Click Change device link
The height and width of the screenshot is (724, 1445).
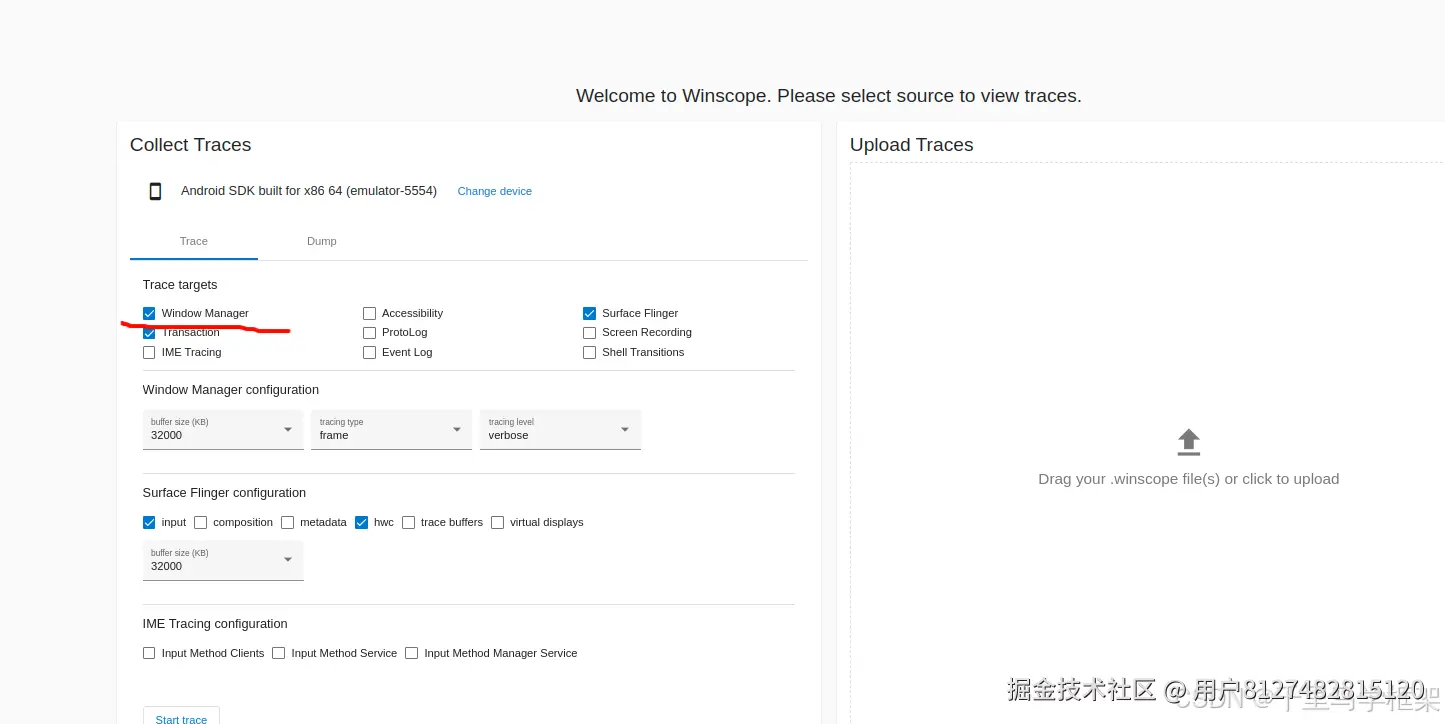[494, 191]
